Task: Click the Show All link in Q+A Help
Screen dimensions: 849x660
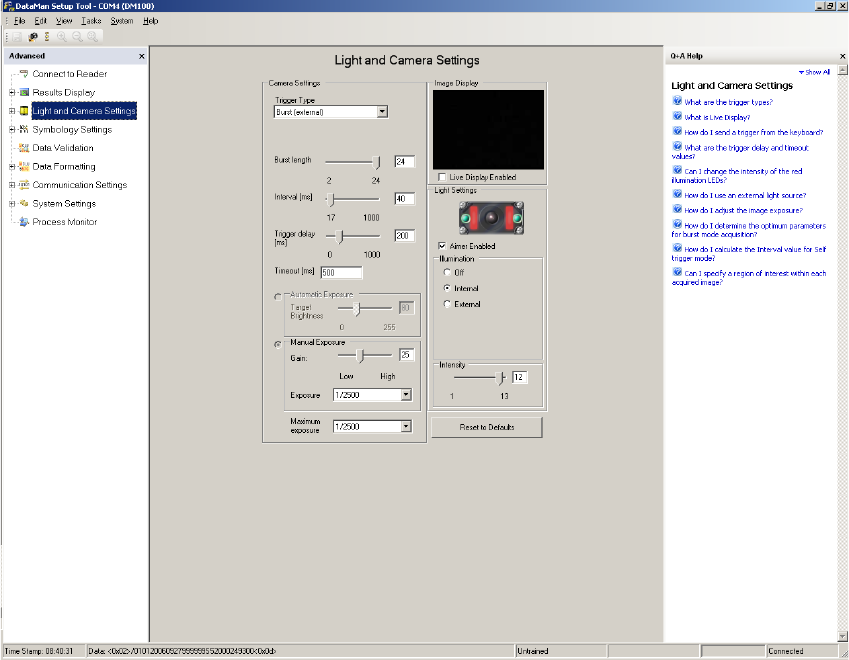Action: click(814, 72)
